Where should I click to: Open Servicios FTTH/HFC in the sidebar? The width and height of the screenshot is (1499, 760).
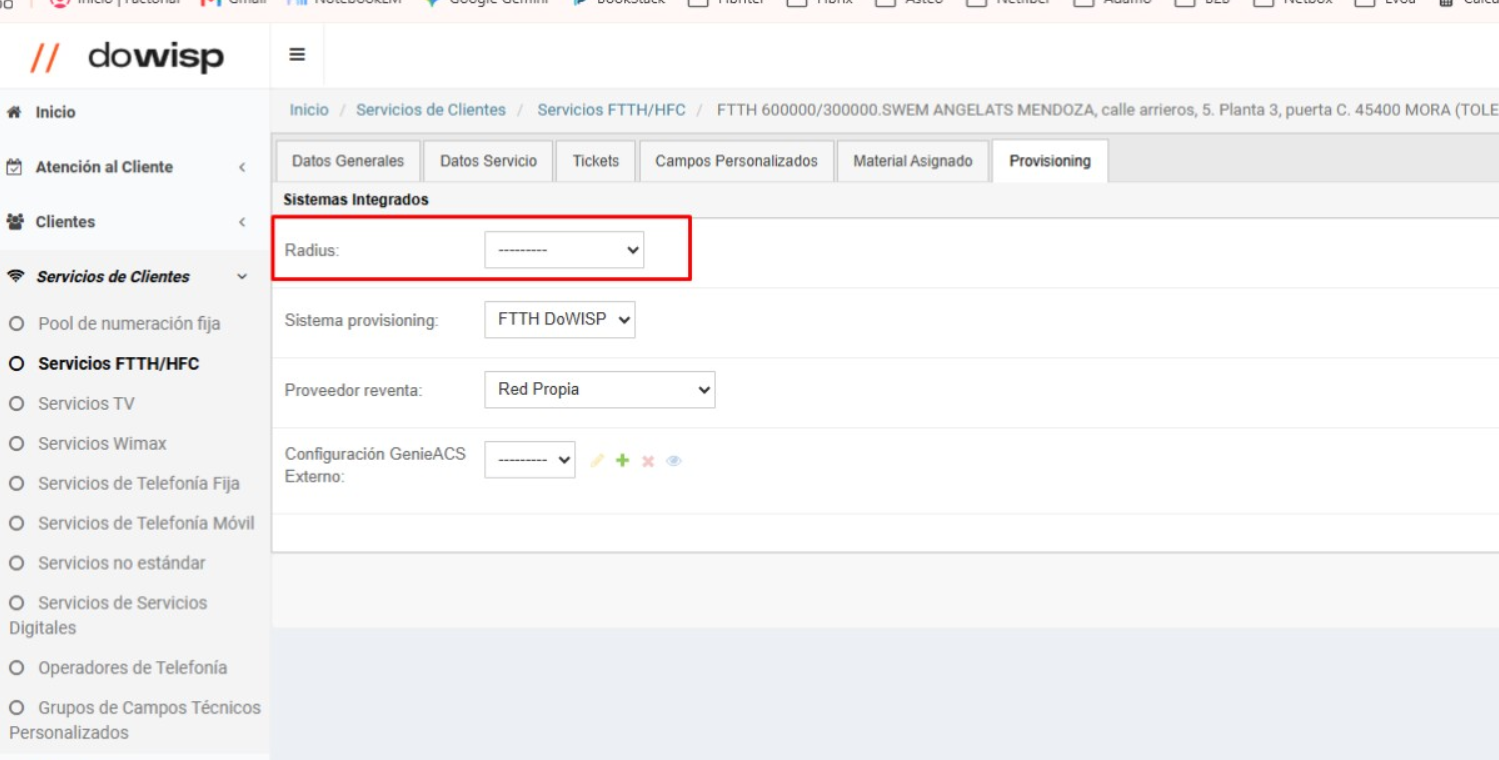pos(119,364)
